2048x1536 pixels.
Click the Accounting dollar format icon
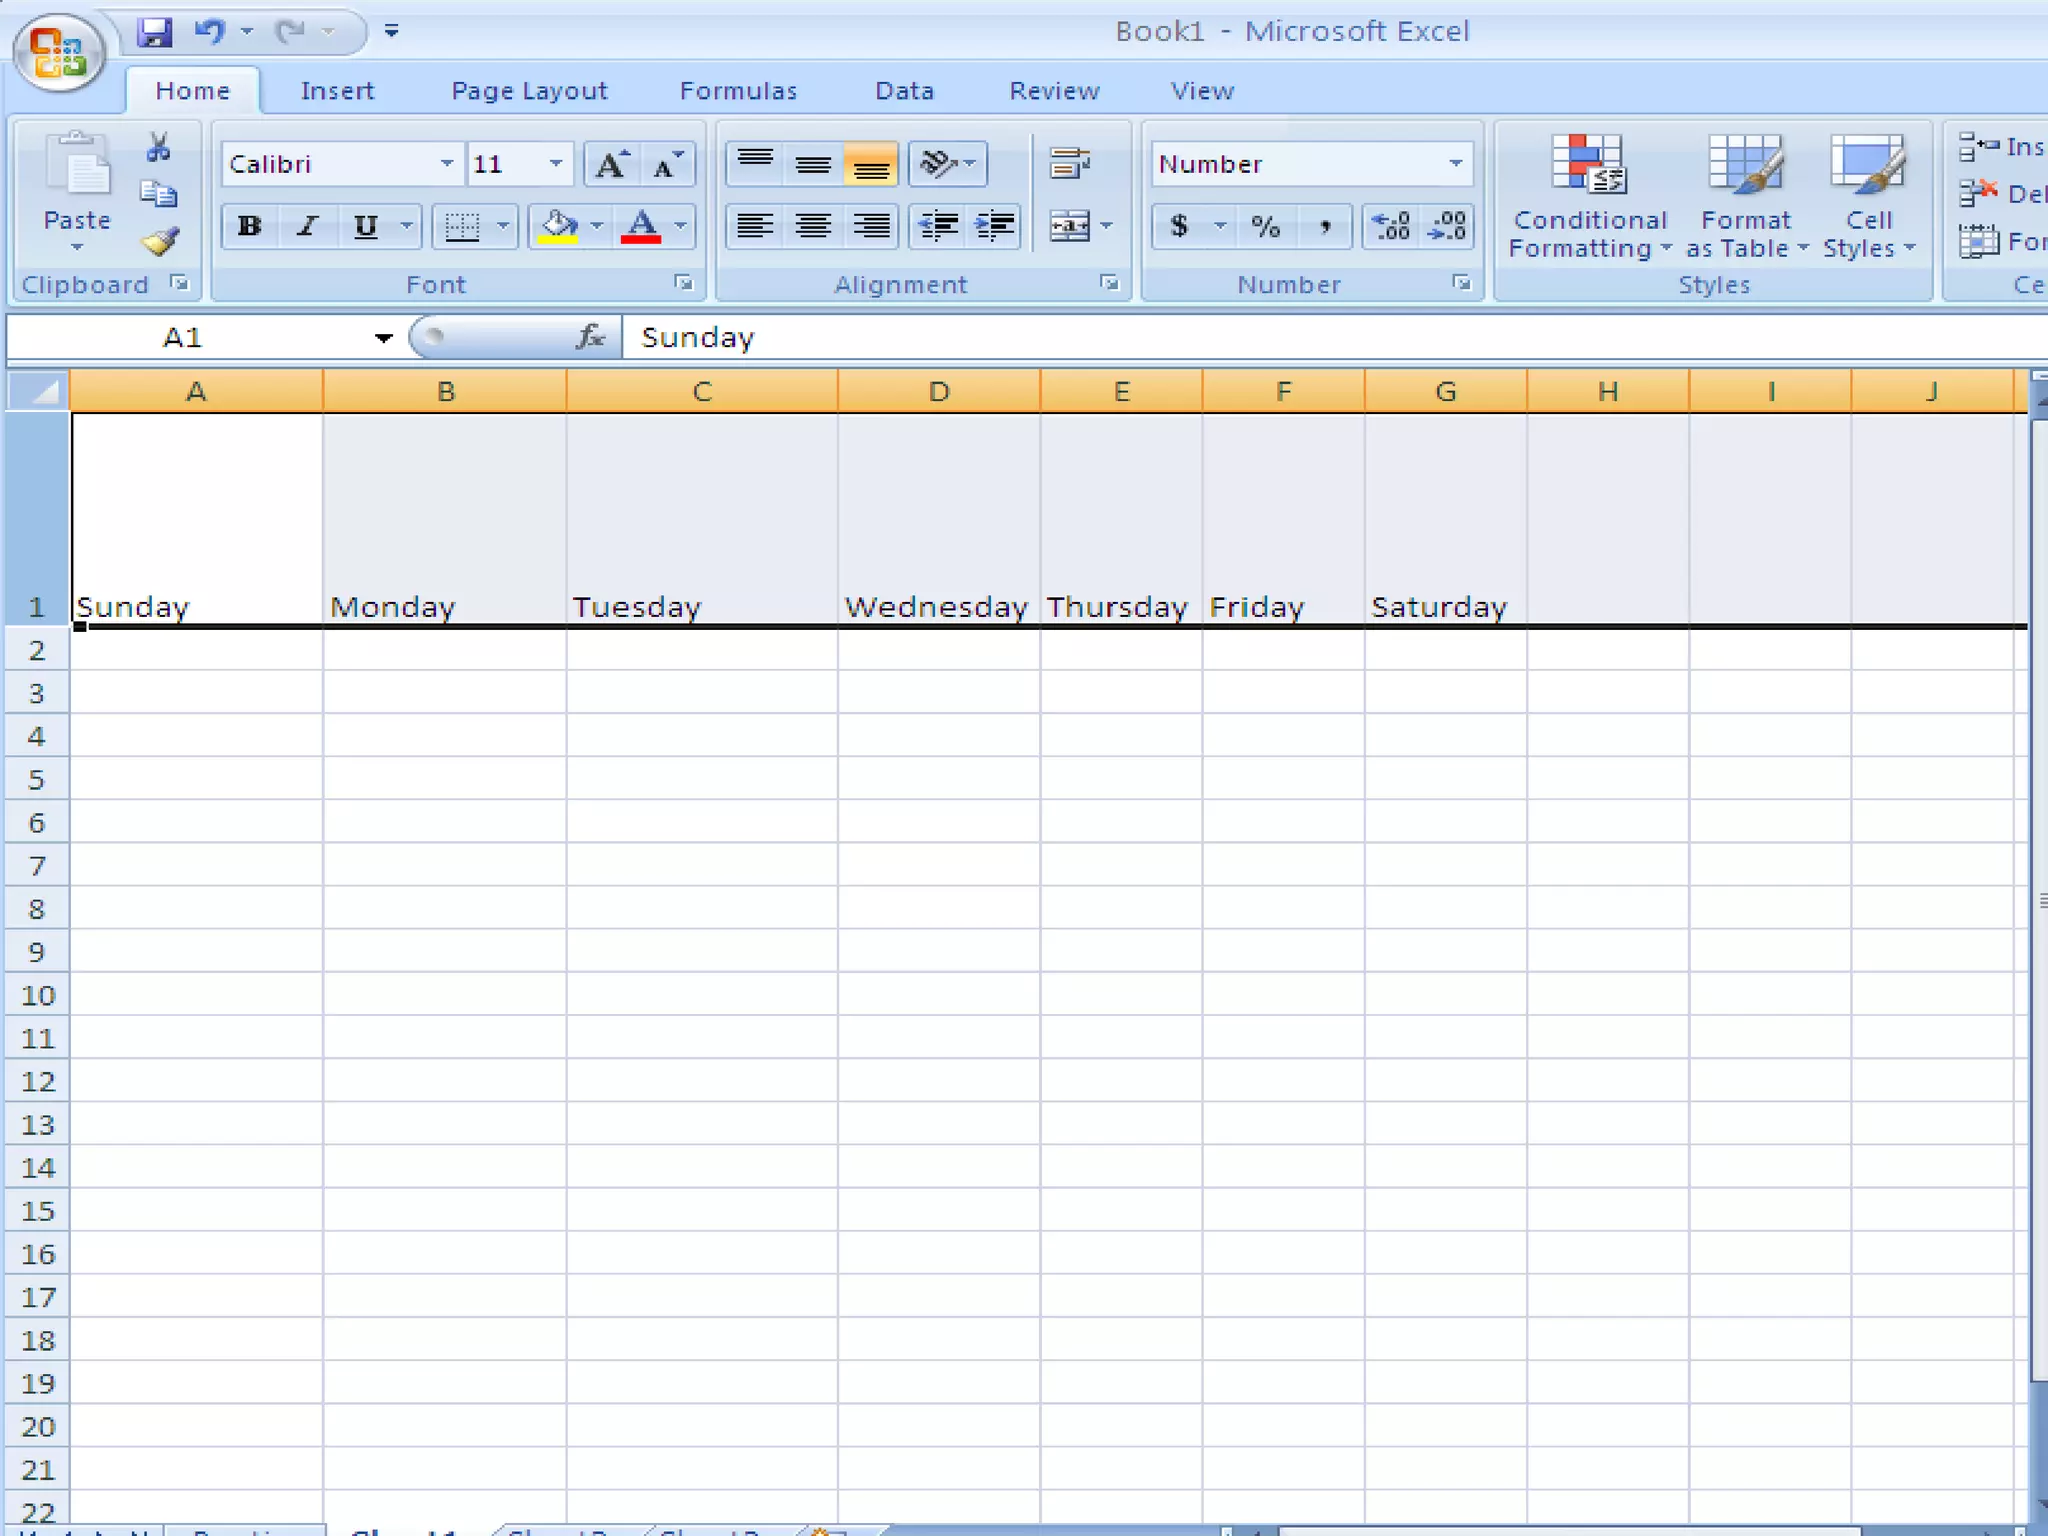1179,226
